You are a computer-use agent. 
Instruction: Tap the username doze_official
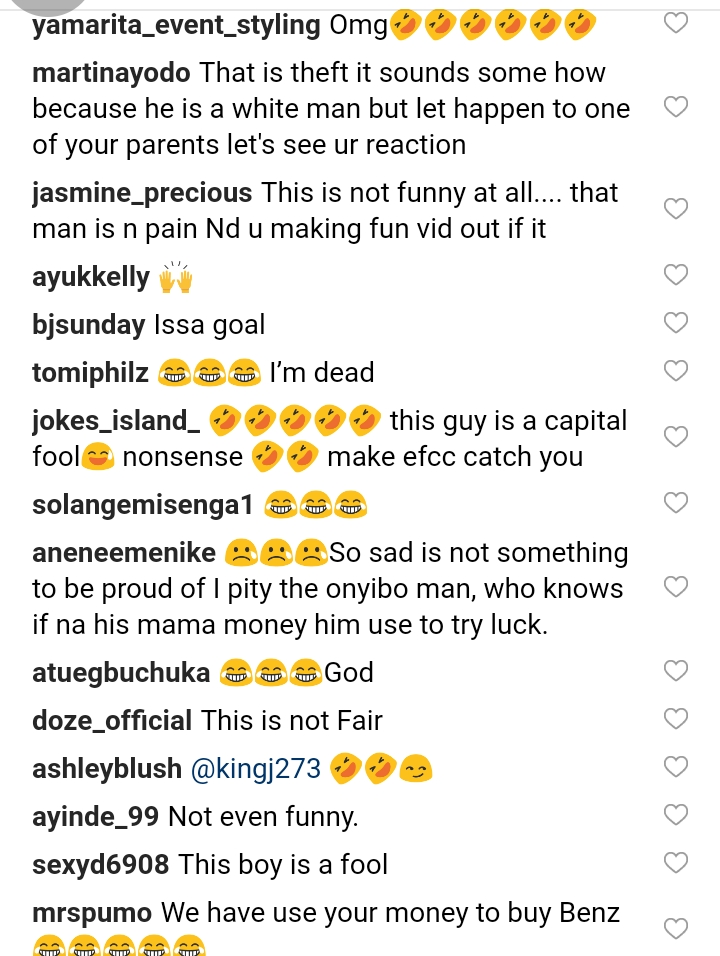[x=111, y=720]
